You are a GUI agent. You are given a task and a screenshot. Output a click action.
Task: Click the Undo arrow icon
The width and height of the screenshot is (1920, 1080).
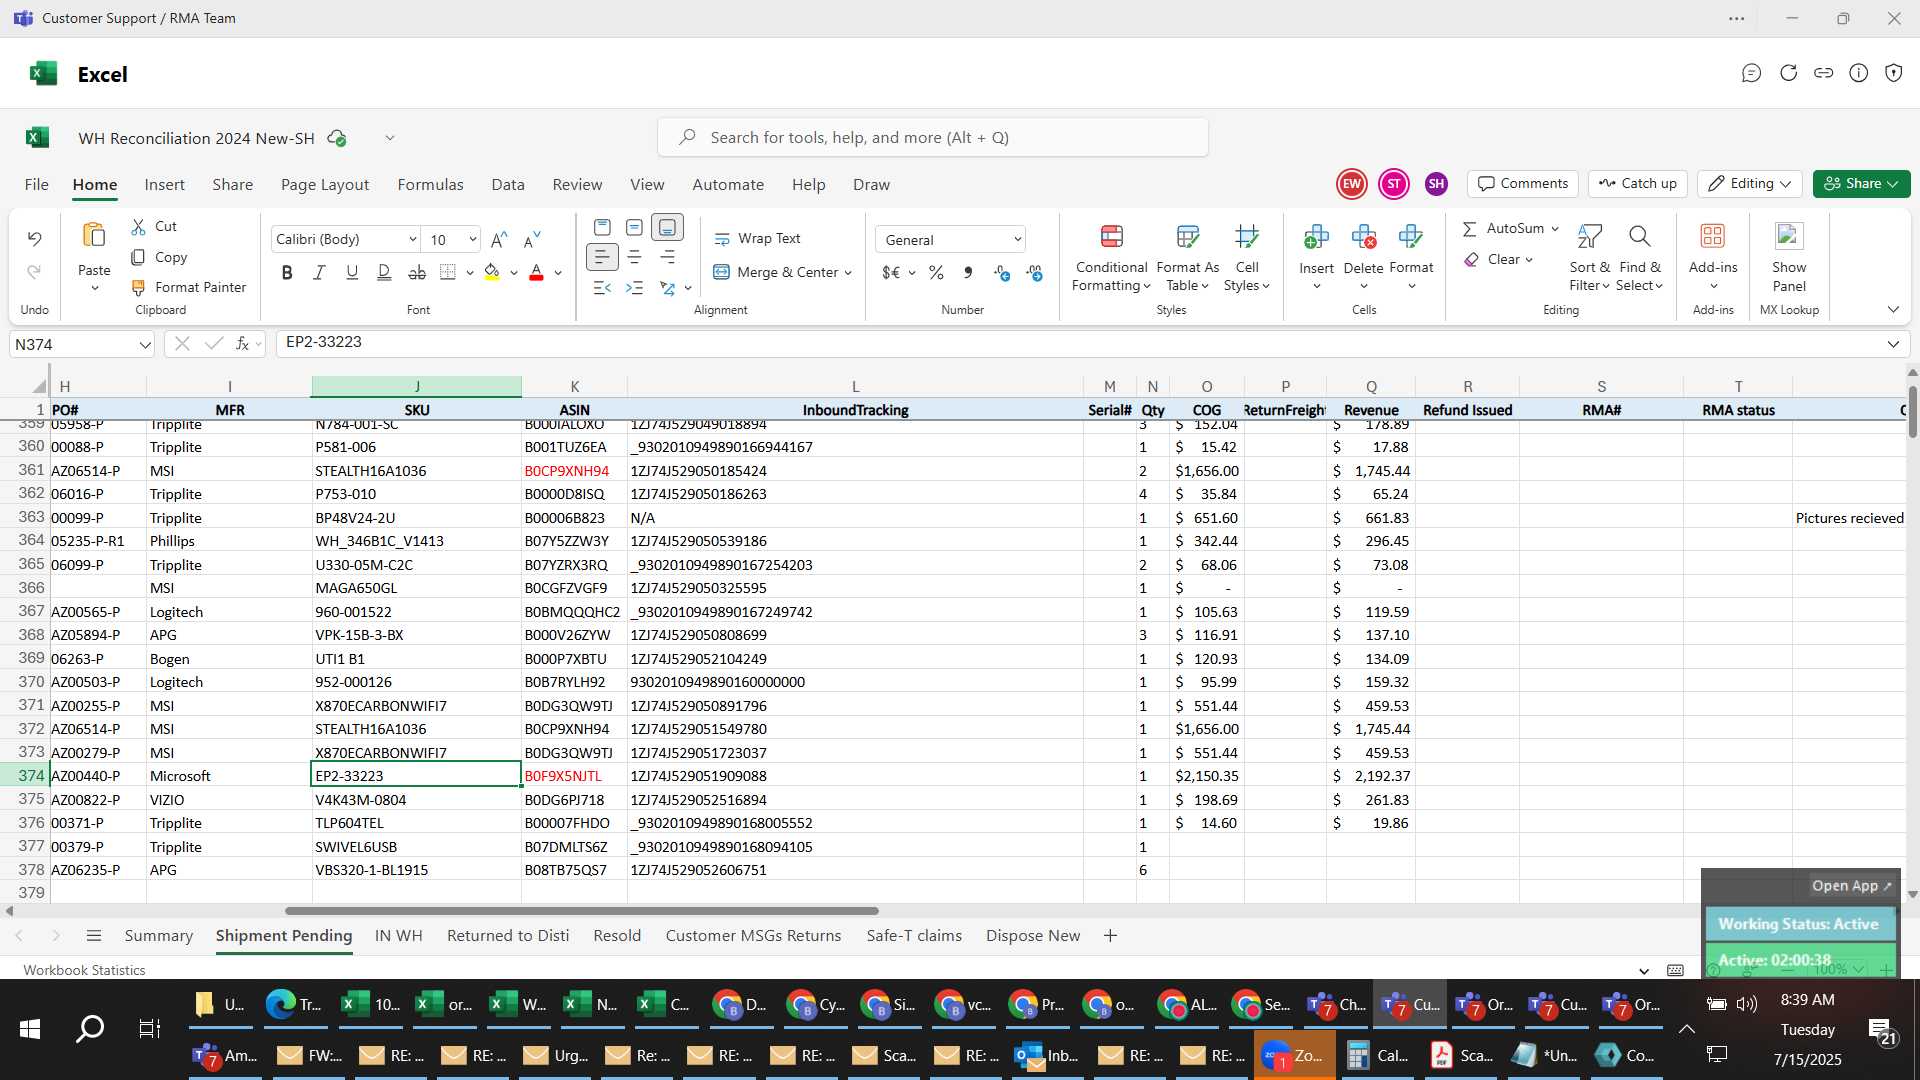(x=34, y=239)
